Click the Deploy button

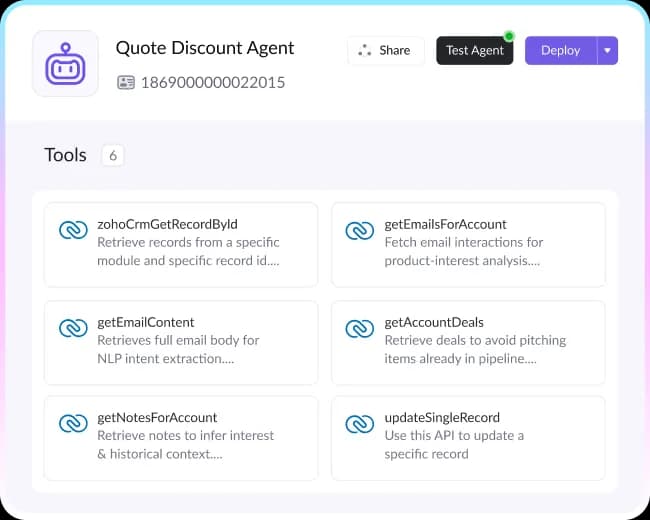click(x=561, y=51)
